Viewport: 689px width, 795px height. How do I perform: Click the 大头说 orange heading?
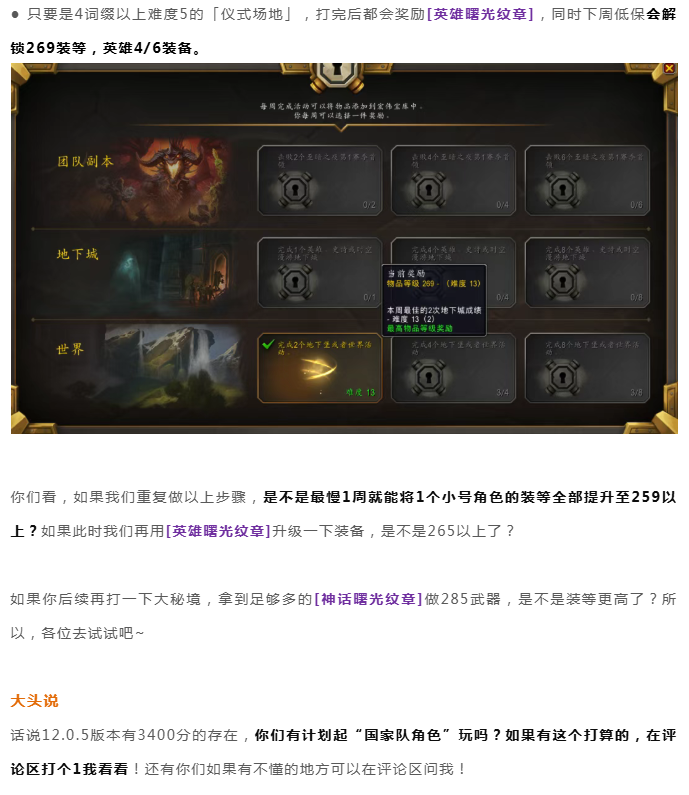click(34, 701)
